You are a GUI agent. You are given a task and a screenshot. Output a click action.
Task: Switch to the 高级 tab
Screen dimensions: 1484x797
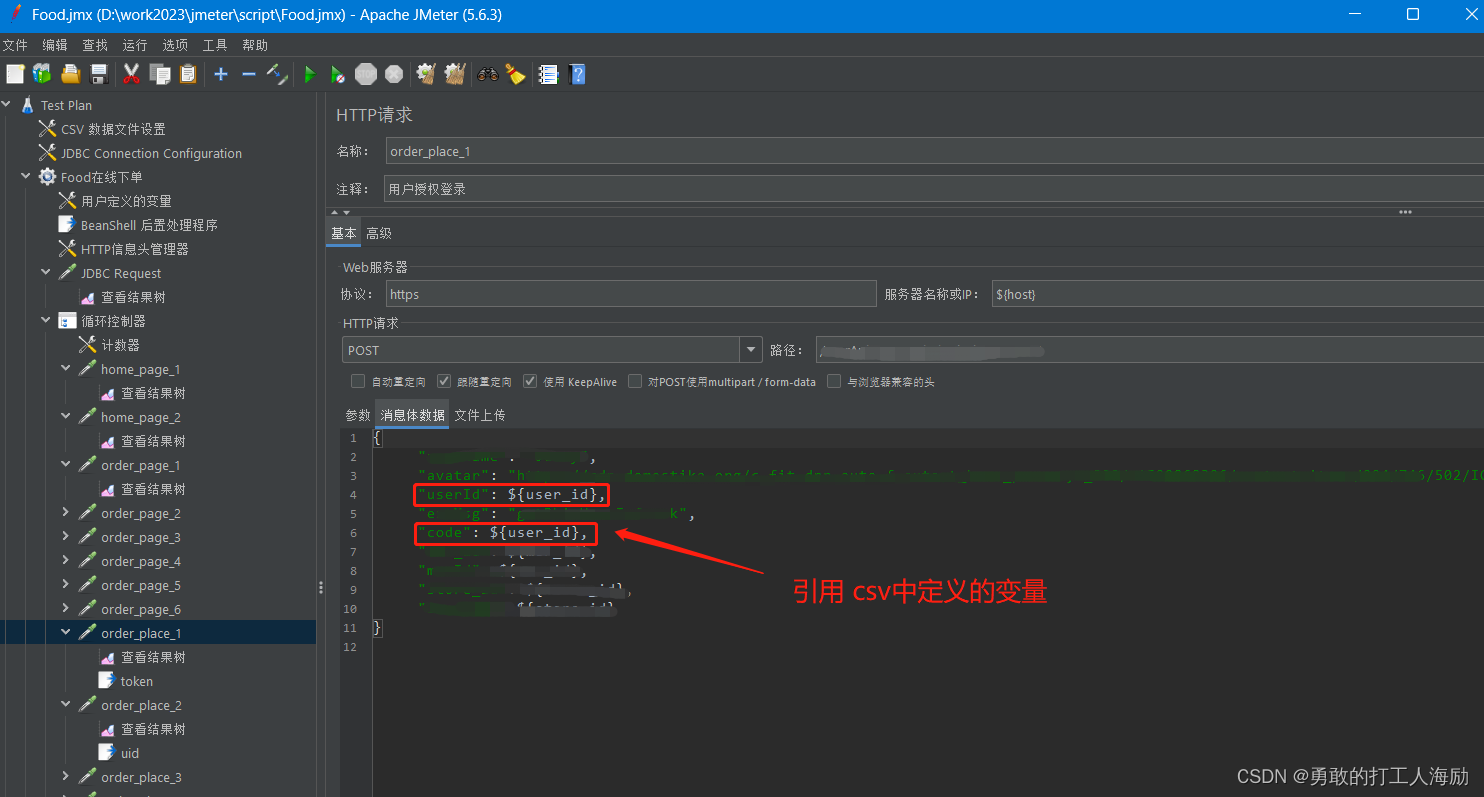379,233
